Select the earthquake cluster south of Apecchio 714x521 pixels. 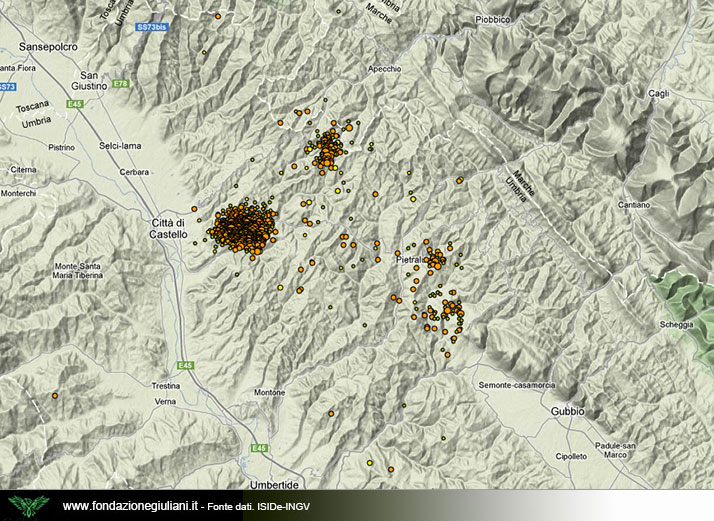[327, 150]
